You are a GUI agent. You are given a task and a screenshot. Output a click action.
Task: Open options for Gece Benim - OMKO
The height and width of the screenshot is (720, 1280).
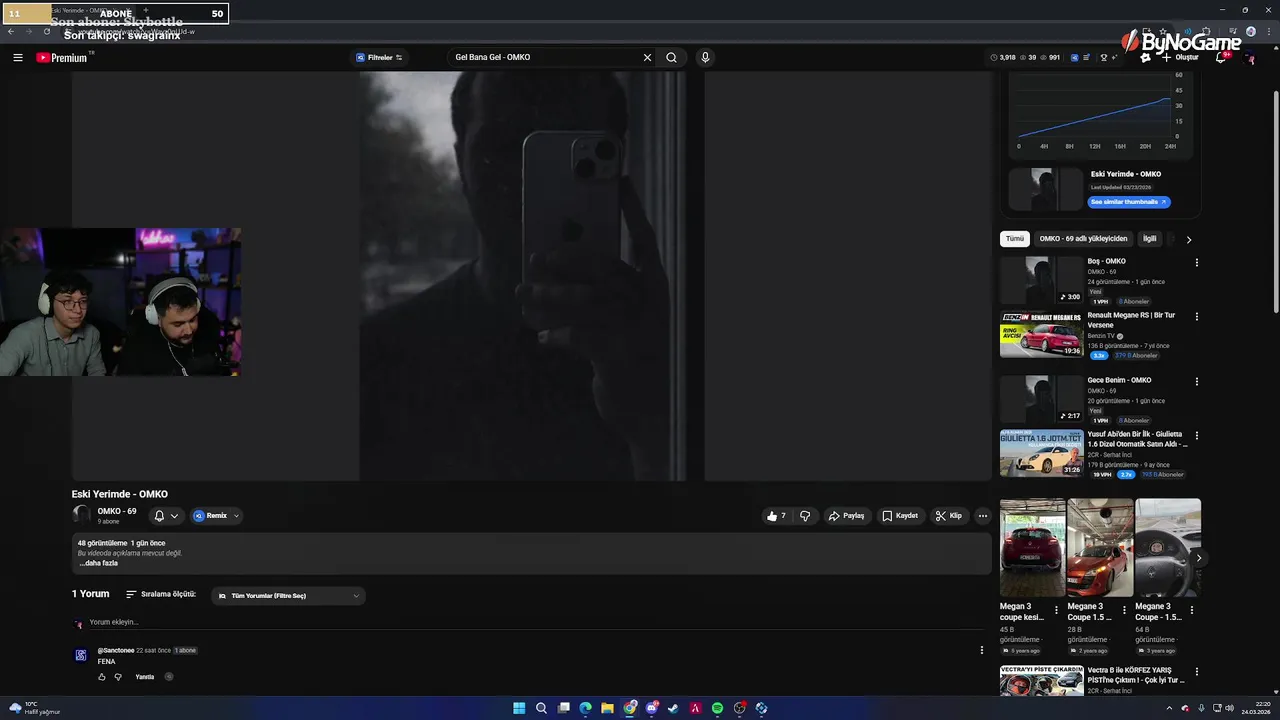[x=1196, y=382]
